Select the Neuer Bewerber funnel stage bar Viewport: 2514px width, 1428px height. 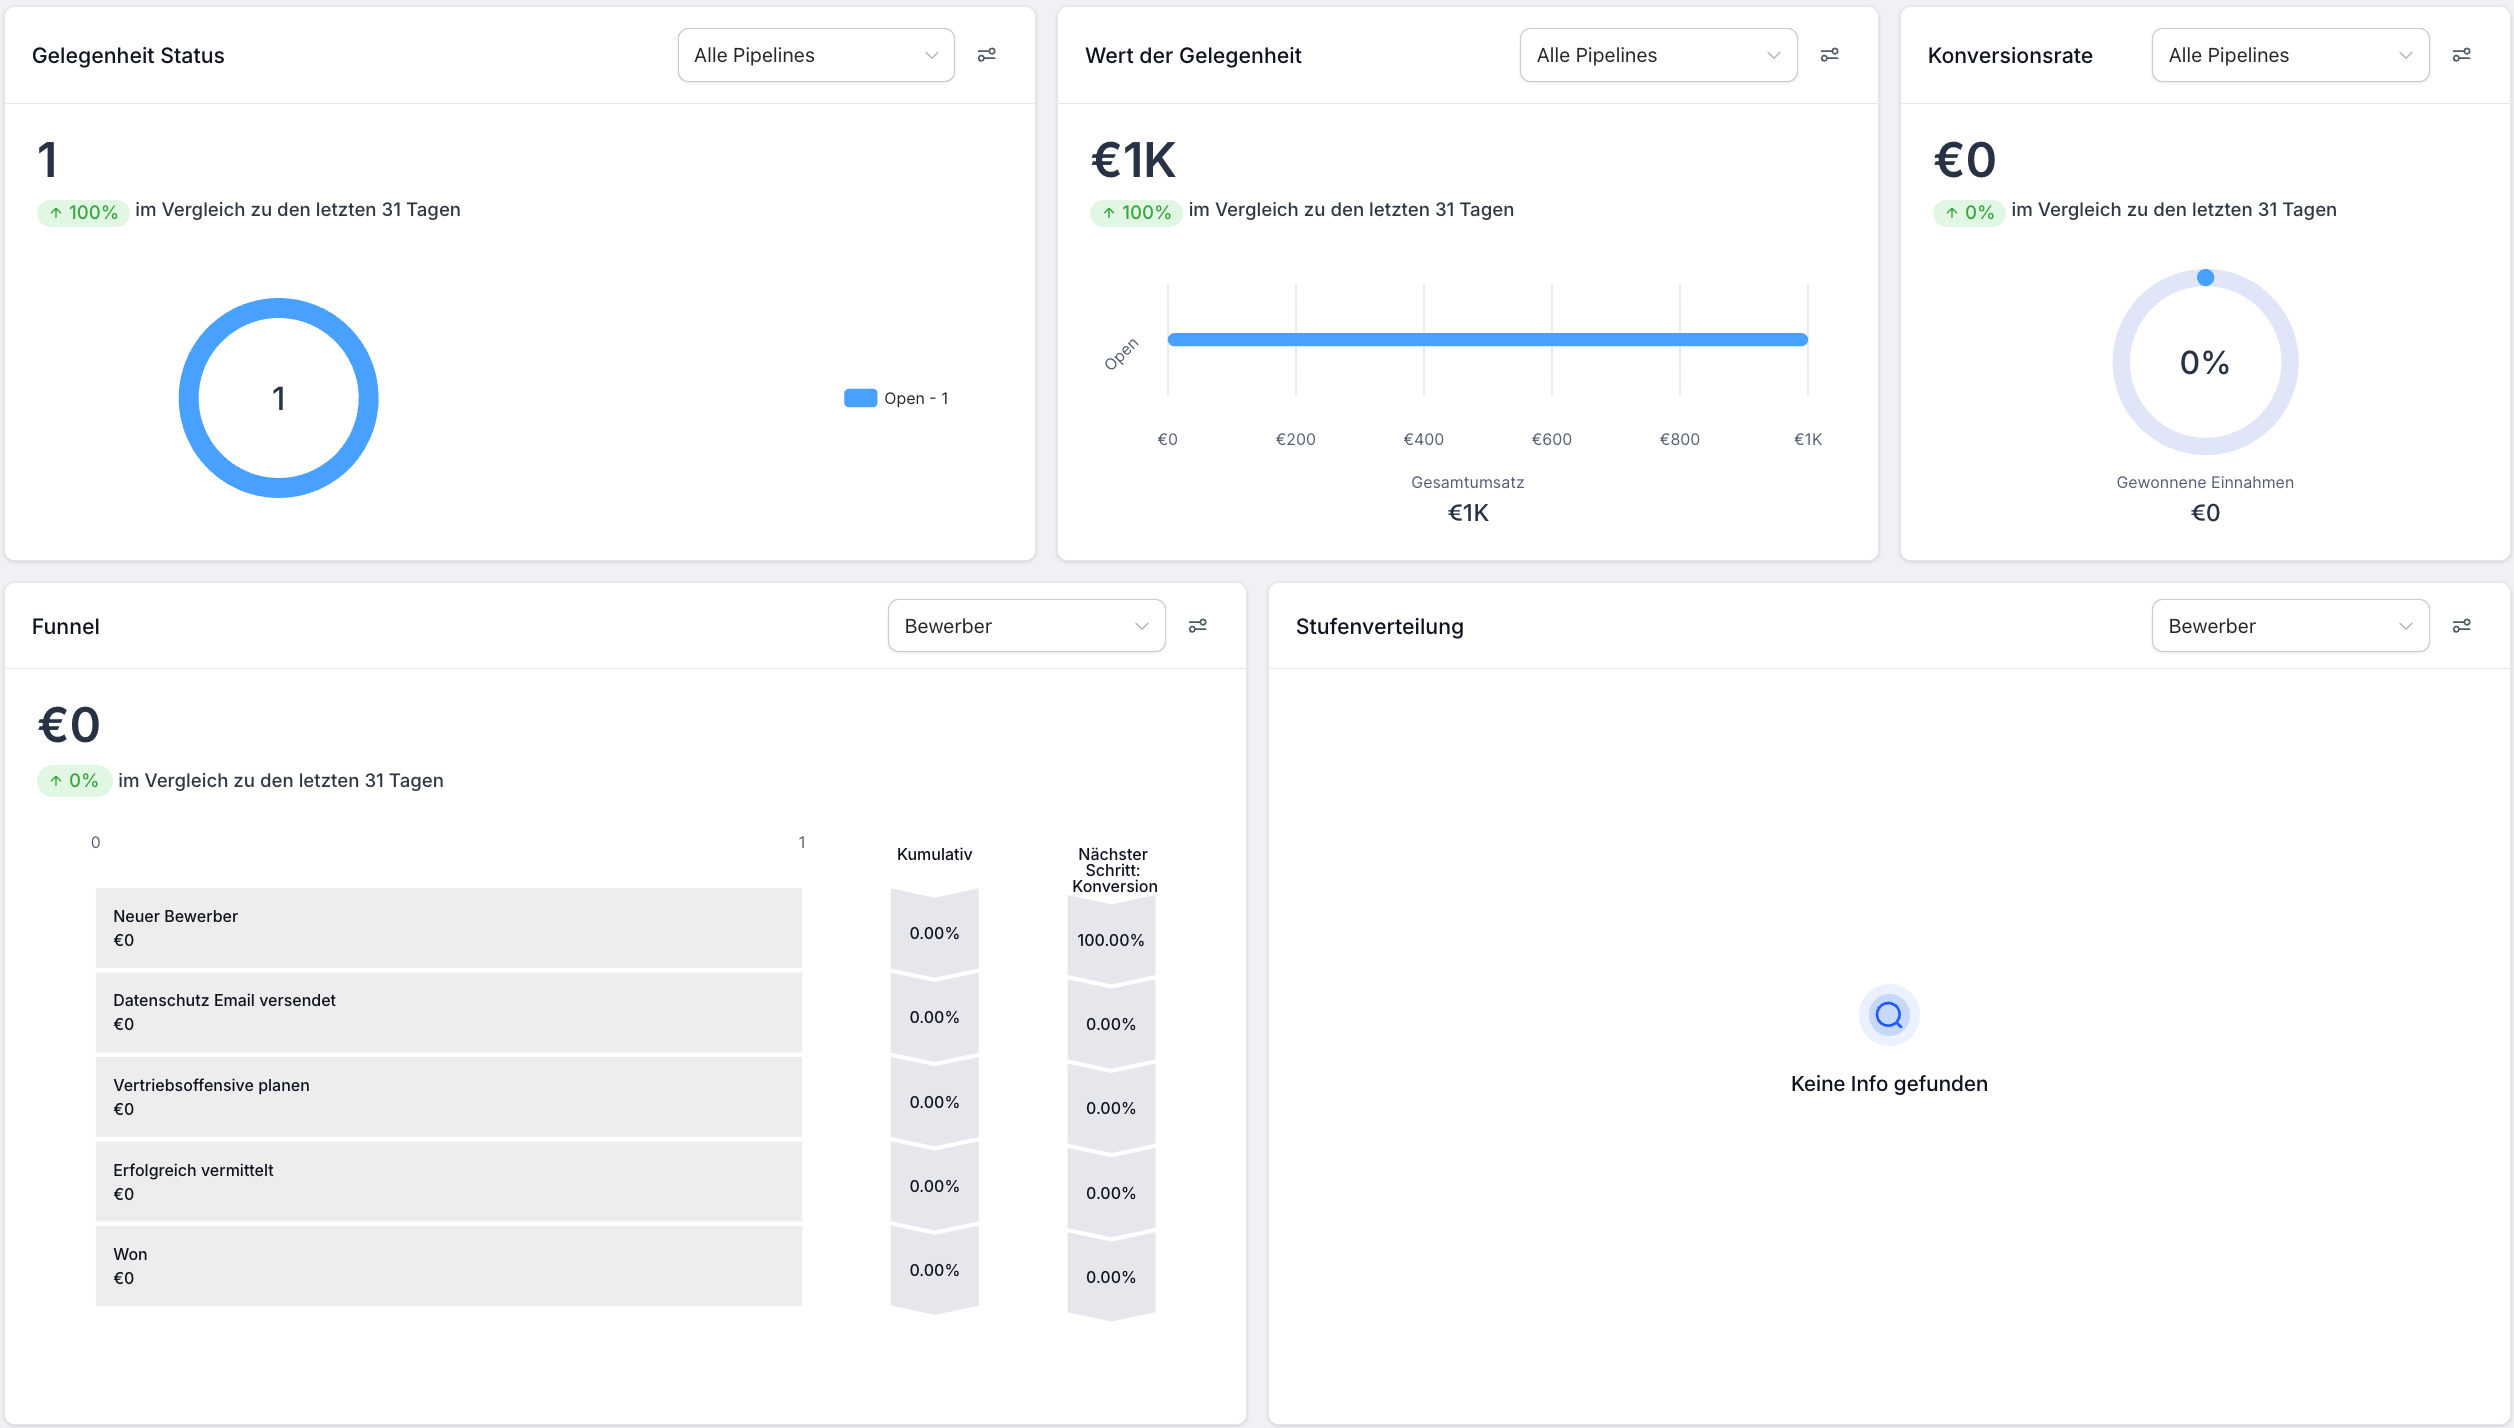(448, 927)
